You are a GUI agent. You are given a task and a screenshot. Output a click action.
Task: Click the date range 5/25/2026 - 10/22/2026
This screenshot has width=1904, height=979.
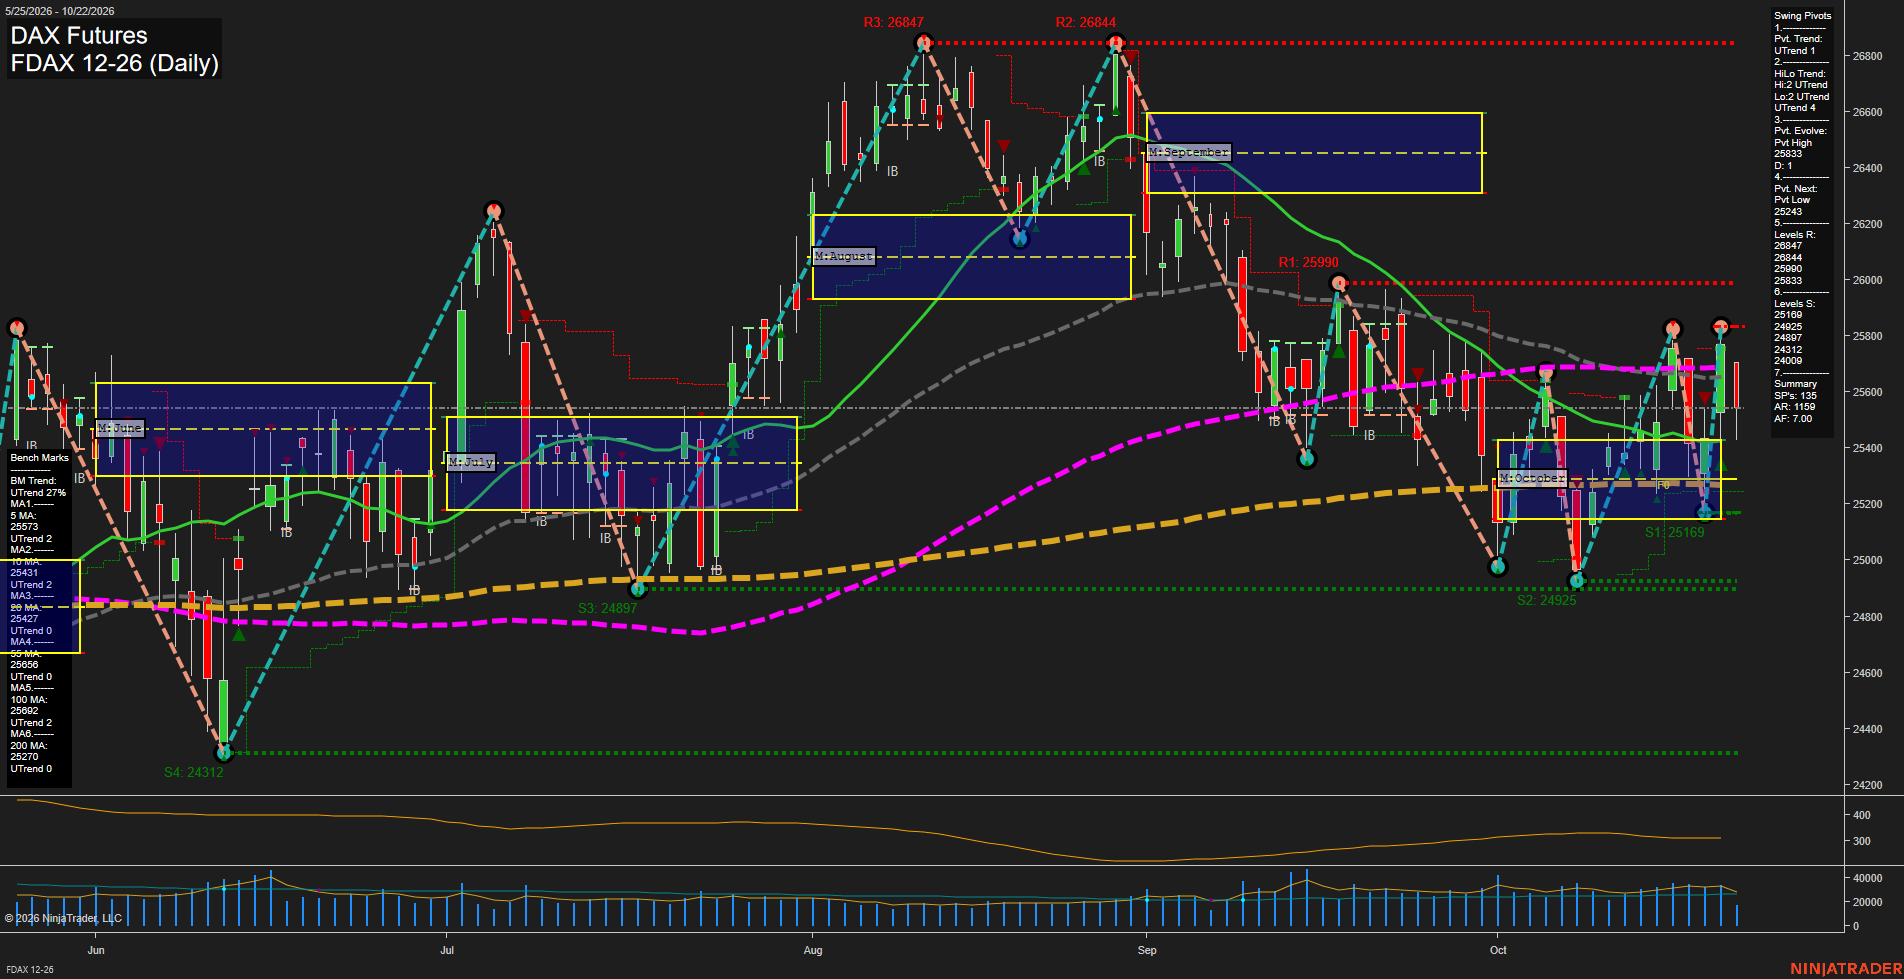tap(60, 11)
